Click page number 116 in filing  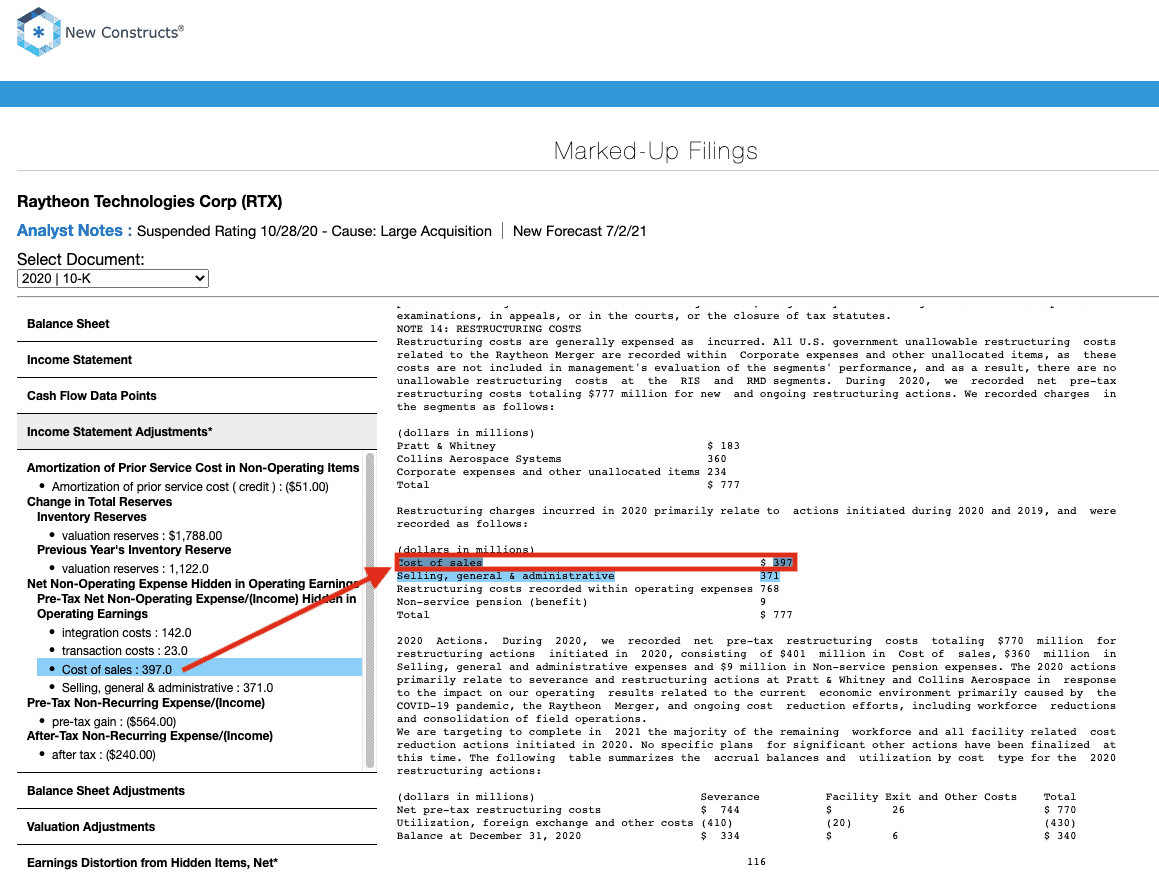pos(756,862)
